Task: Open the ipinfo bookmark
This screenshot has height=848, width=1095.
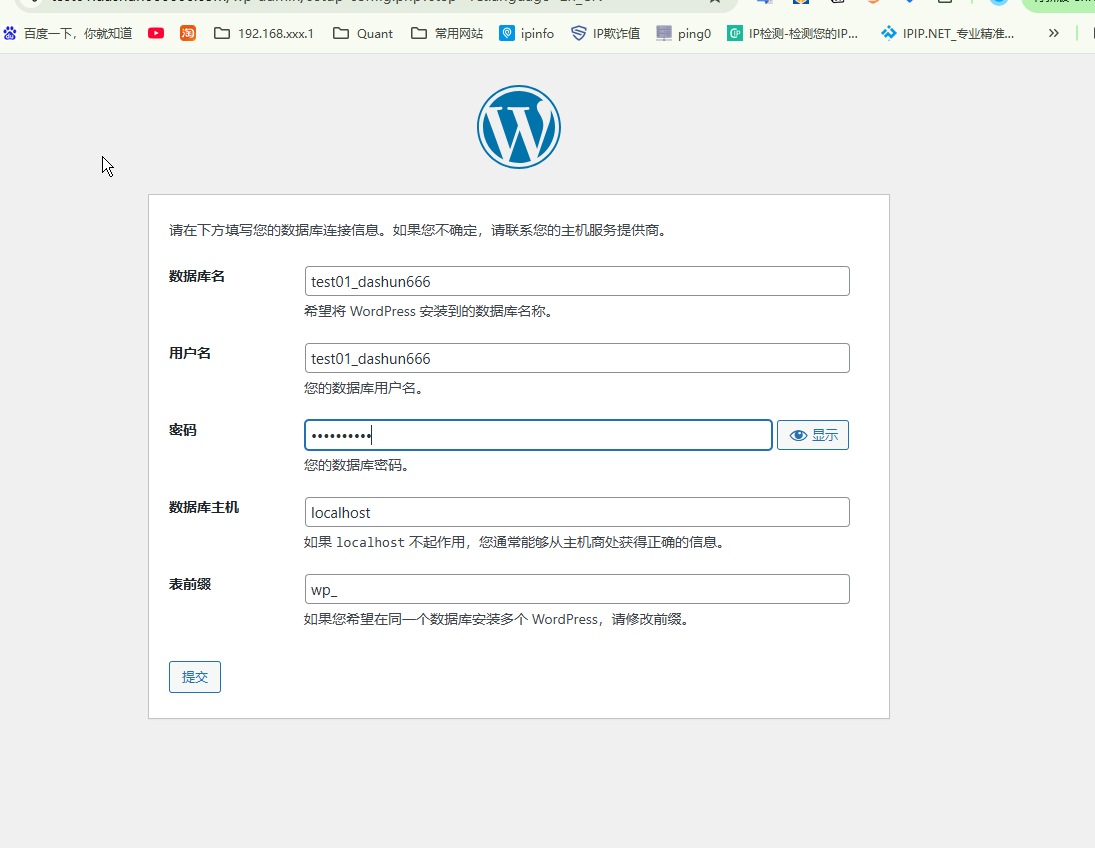Action: tap(527, 34)
